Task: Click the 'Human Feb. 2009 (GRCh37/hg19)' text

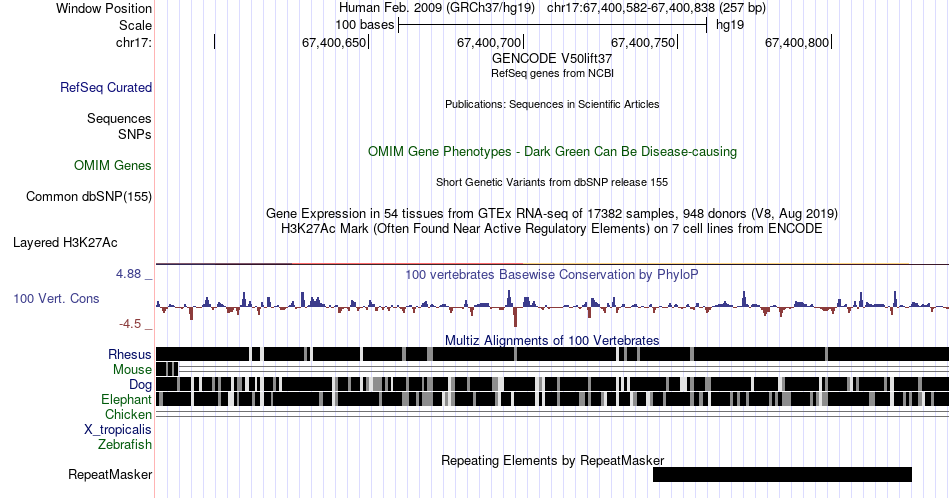Action: click(x=437, y=8)
